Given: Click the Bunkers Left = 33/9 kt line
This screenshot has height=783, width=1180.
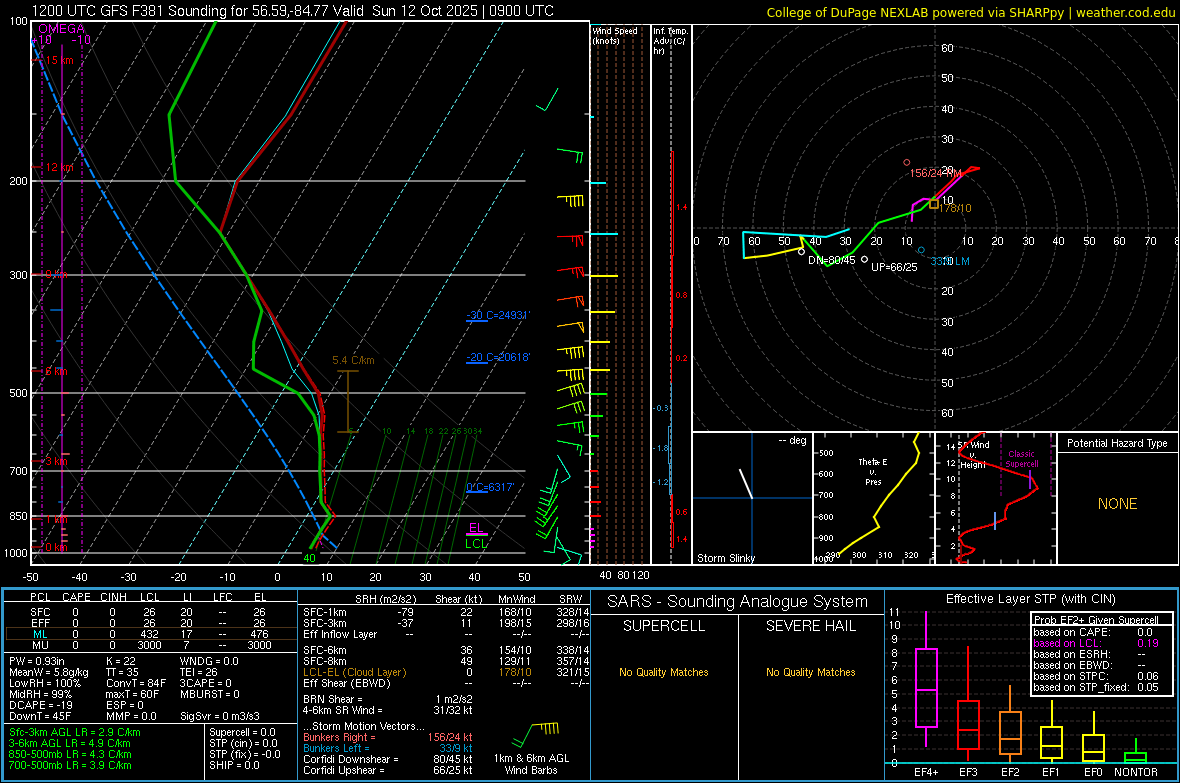Looking at the screenshot, I should coord(388,748).
